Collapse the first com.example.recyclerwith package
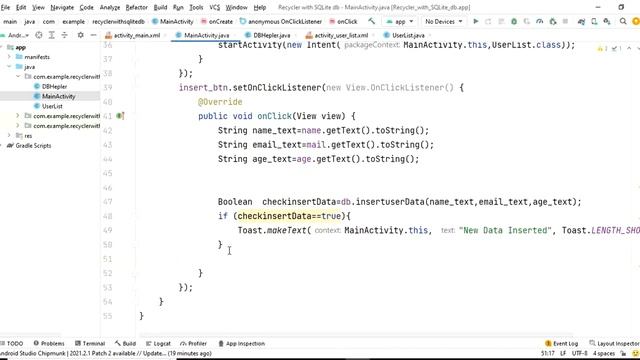Image resolution: width=640 pixels, height=360 pixels. pos(18,76)
